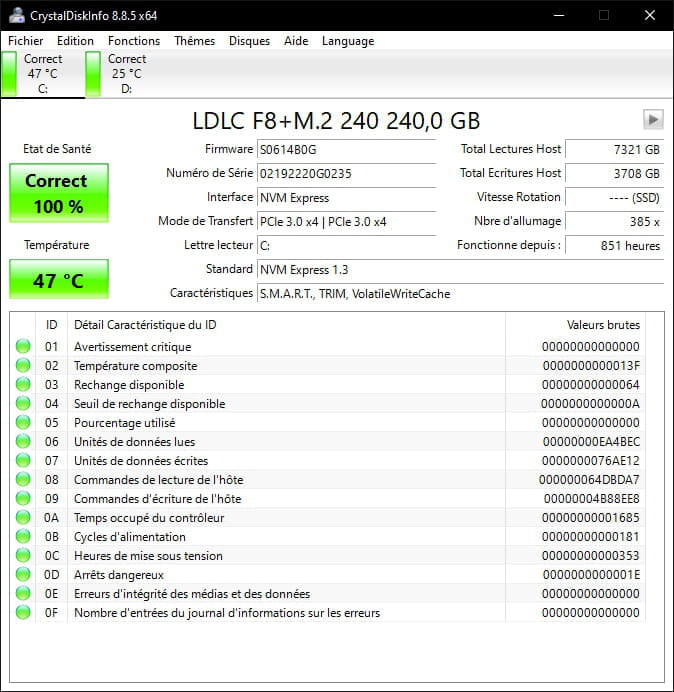674x692 pixels.
Task: Click the Standard field NVM Express 1.3
Action: (460, 269)
